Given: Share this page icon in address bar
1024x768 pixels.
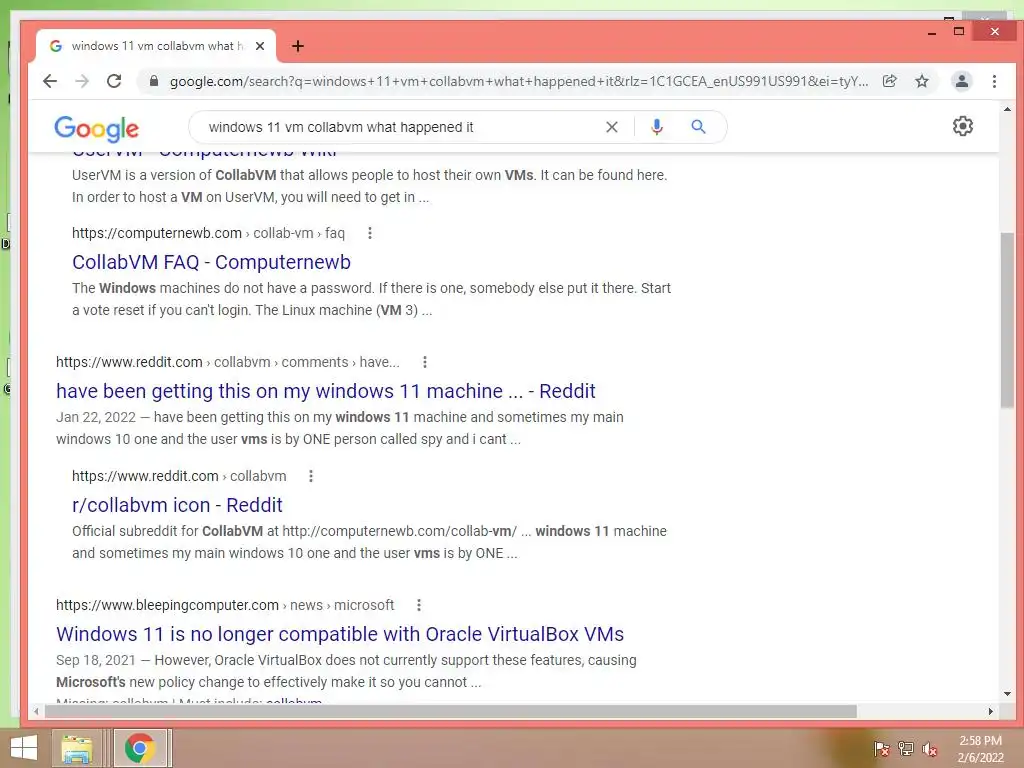Looking at the screenshot, I should click(889, 81).
